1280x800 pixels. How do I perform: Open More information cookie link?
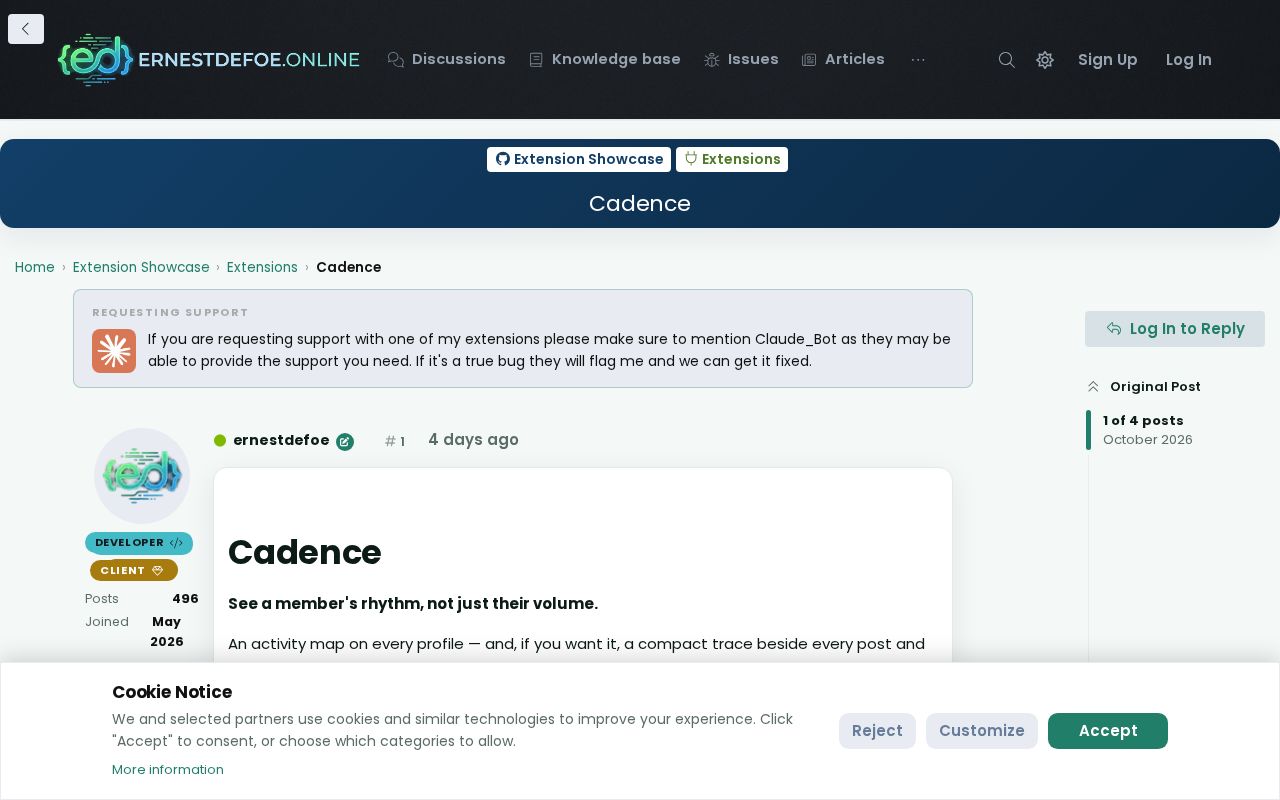[168, 770]
